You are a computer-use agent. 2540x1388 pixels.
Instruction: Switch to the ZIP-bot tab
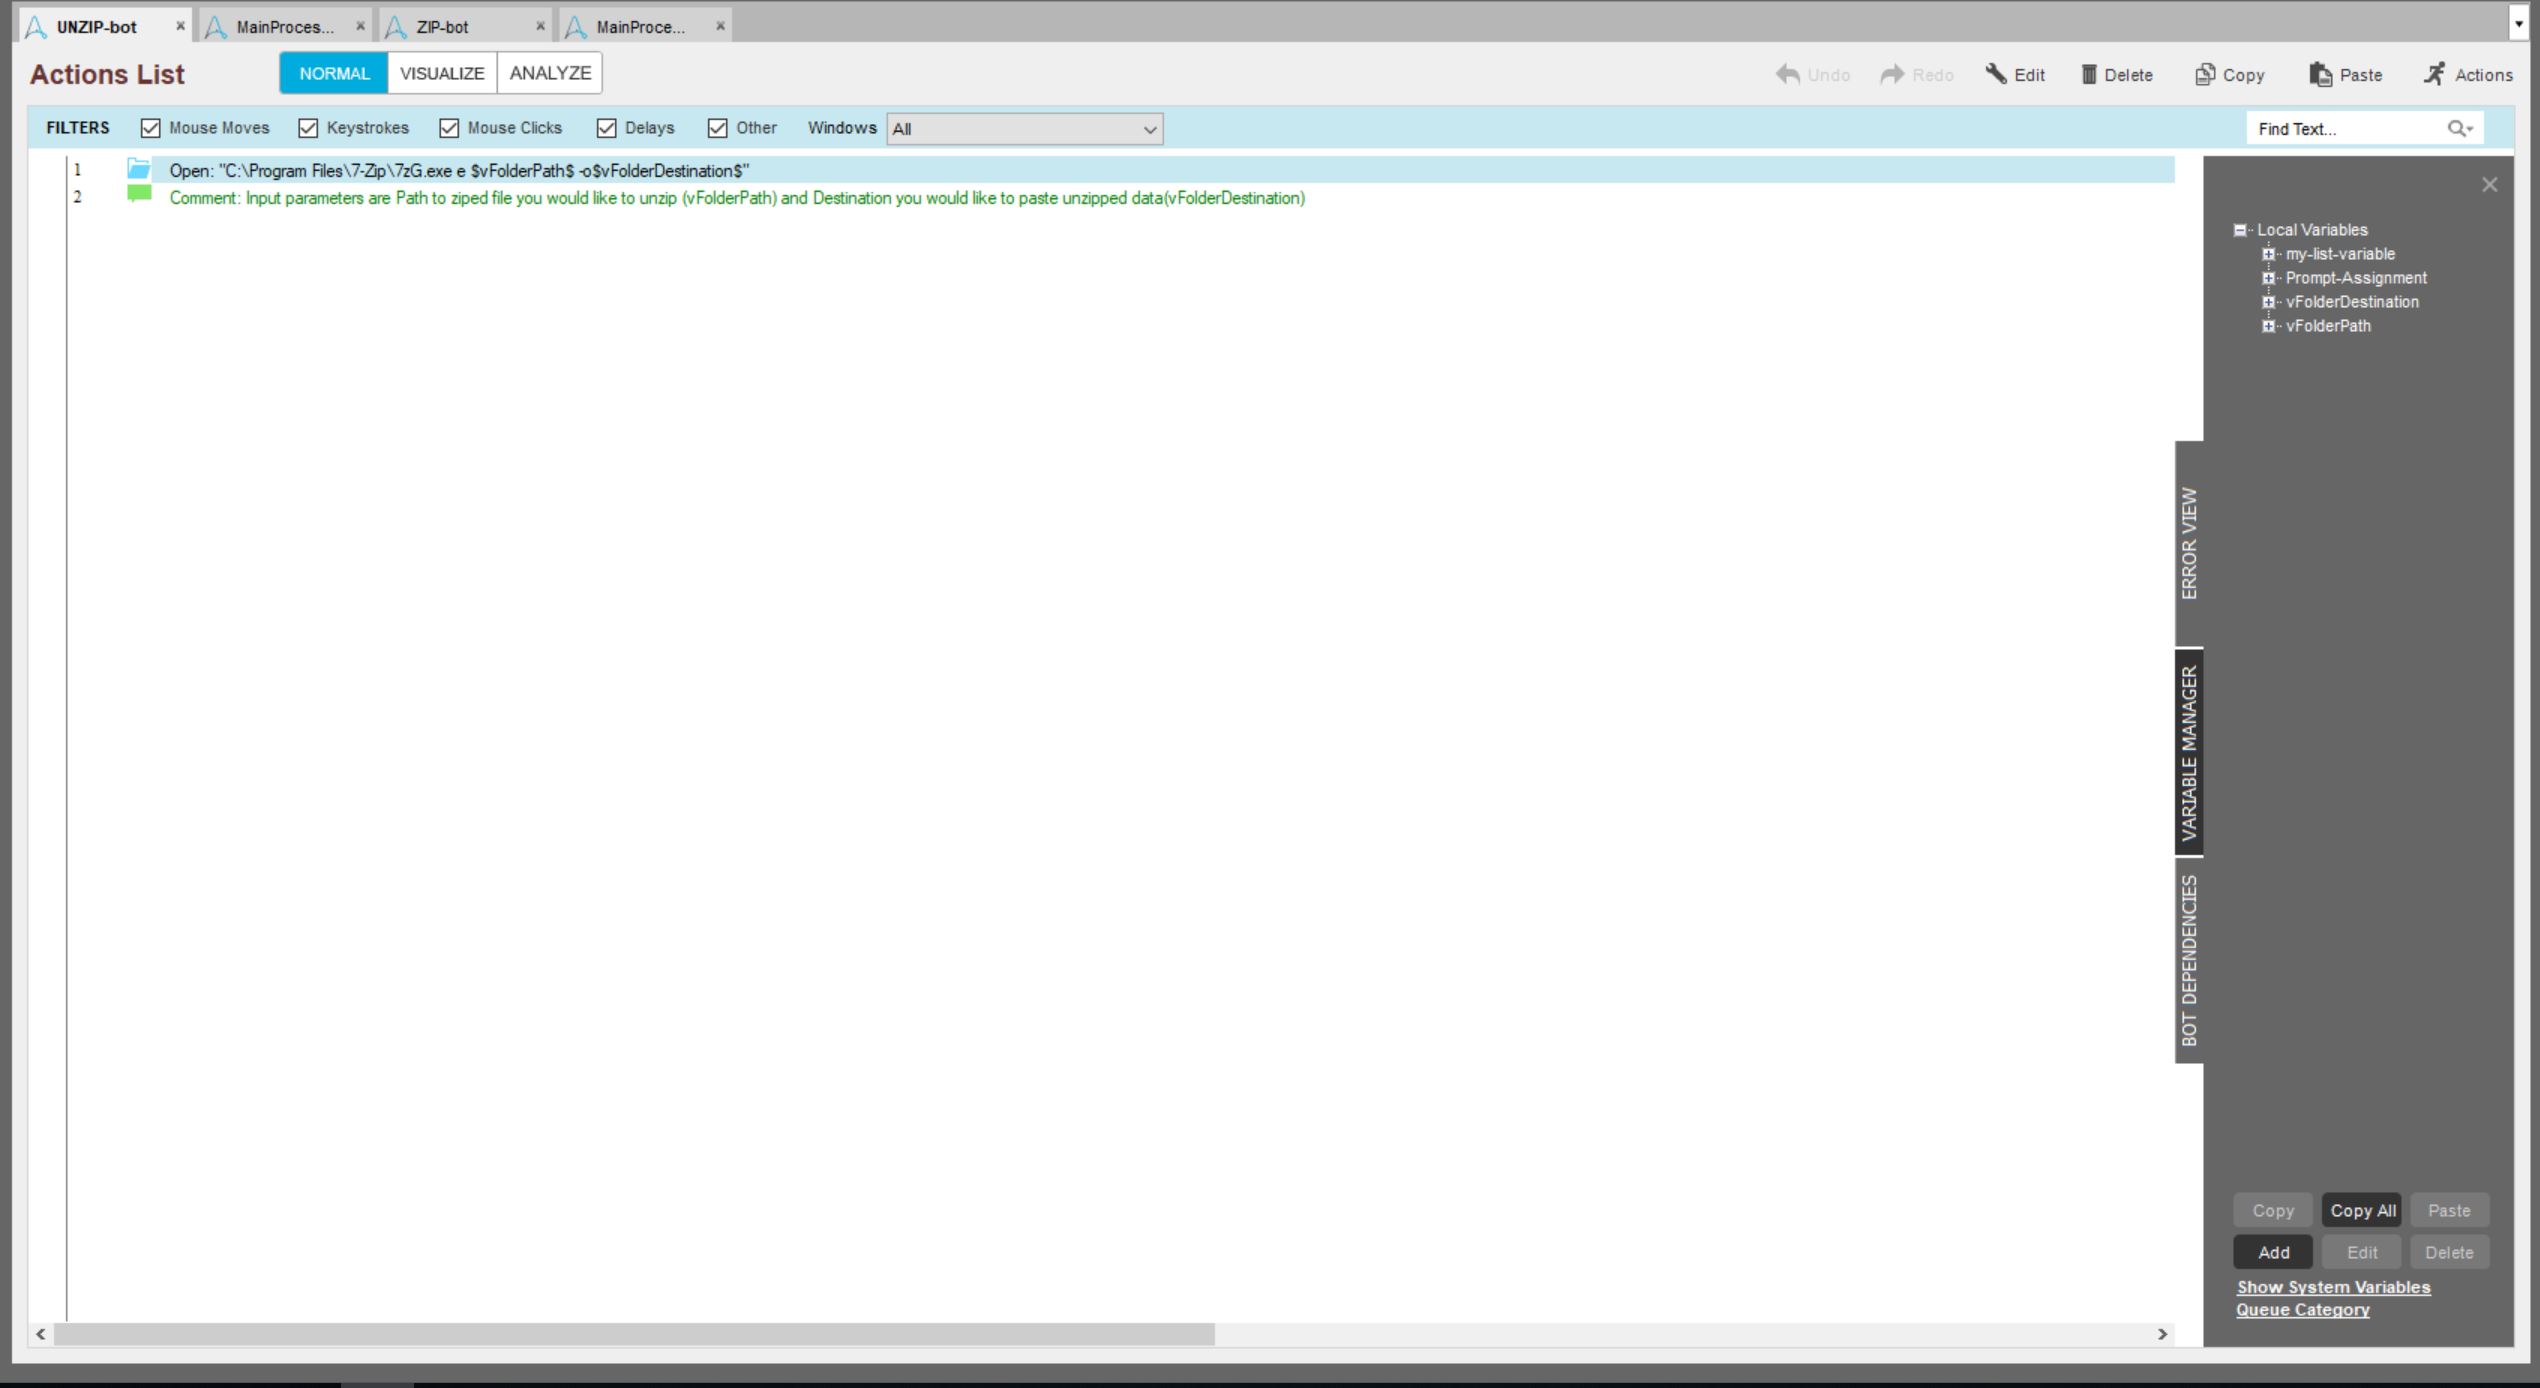442,27
